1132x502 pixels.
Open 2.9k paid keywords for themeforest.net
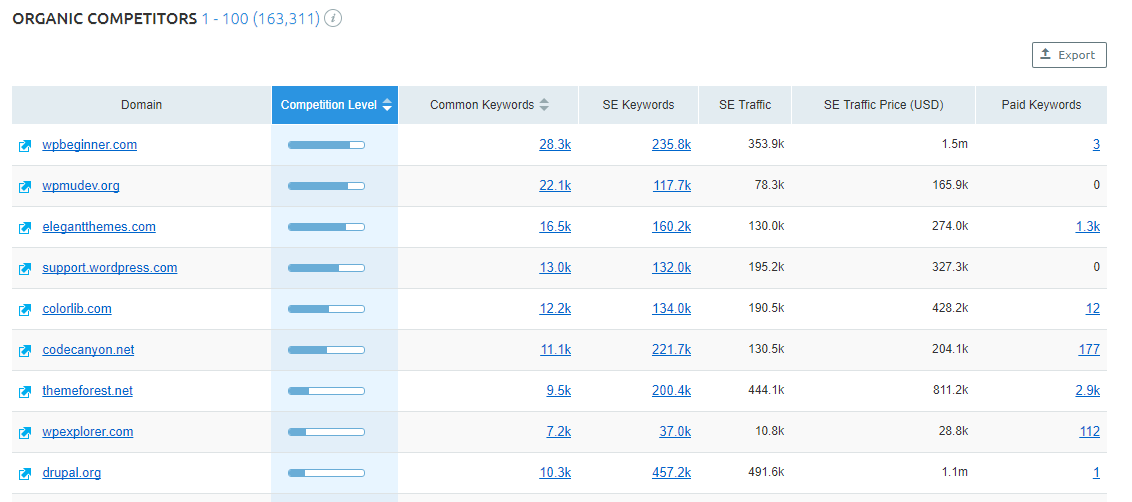tap(1087, 391)
